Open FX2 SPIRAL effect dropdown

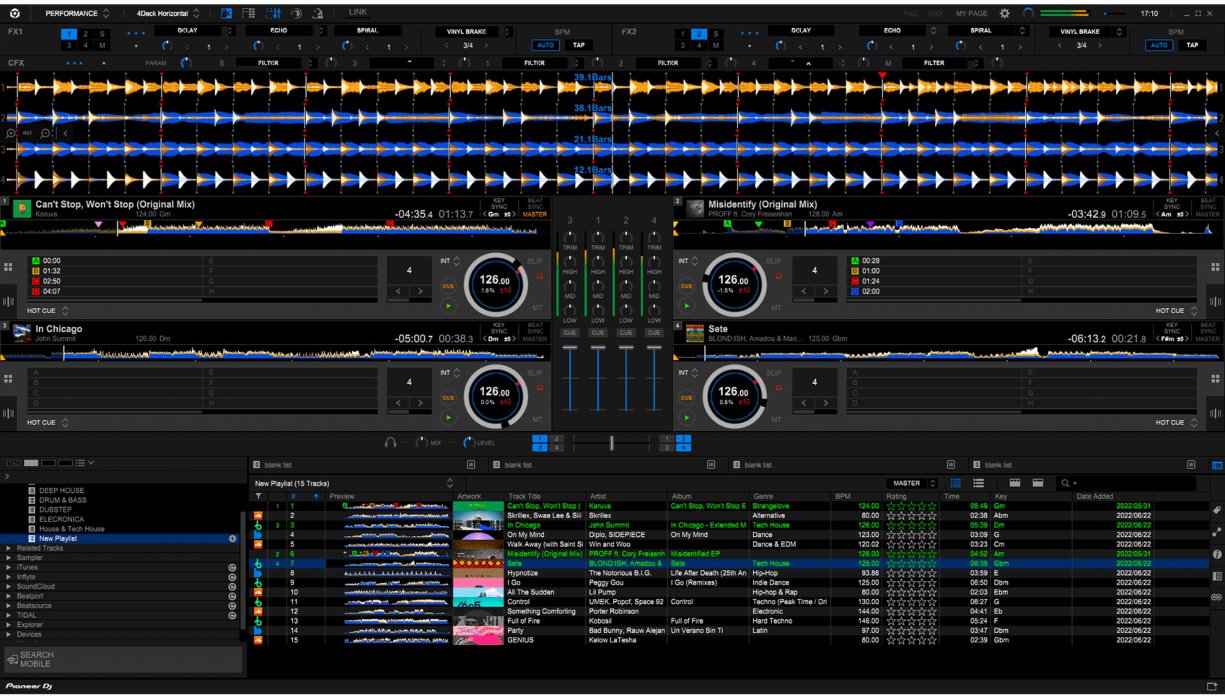point(990,31)
